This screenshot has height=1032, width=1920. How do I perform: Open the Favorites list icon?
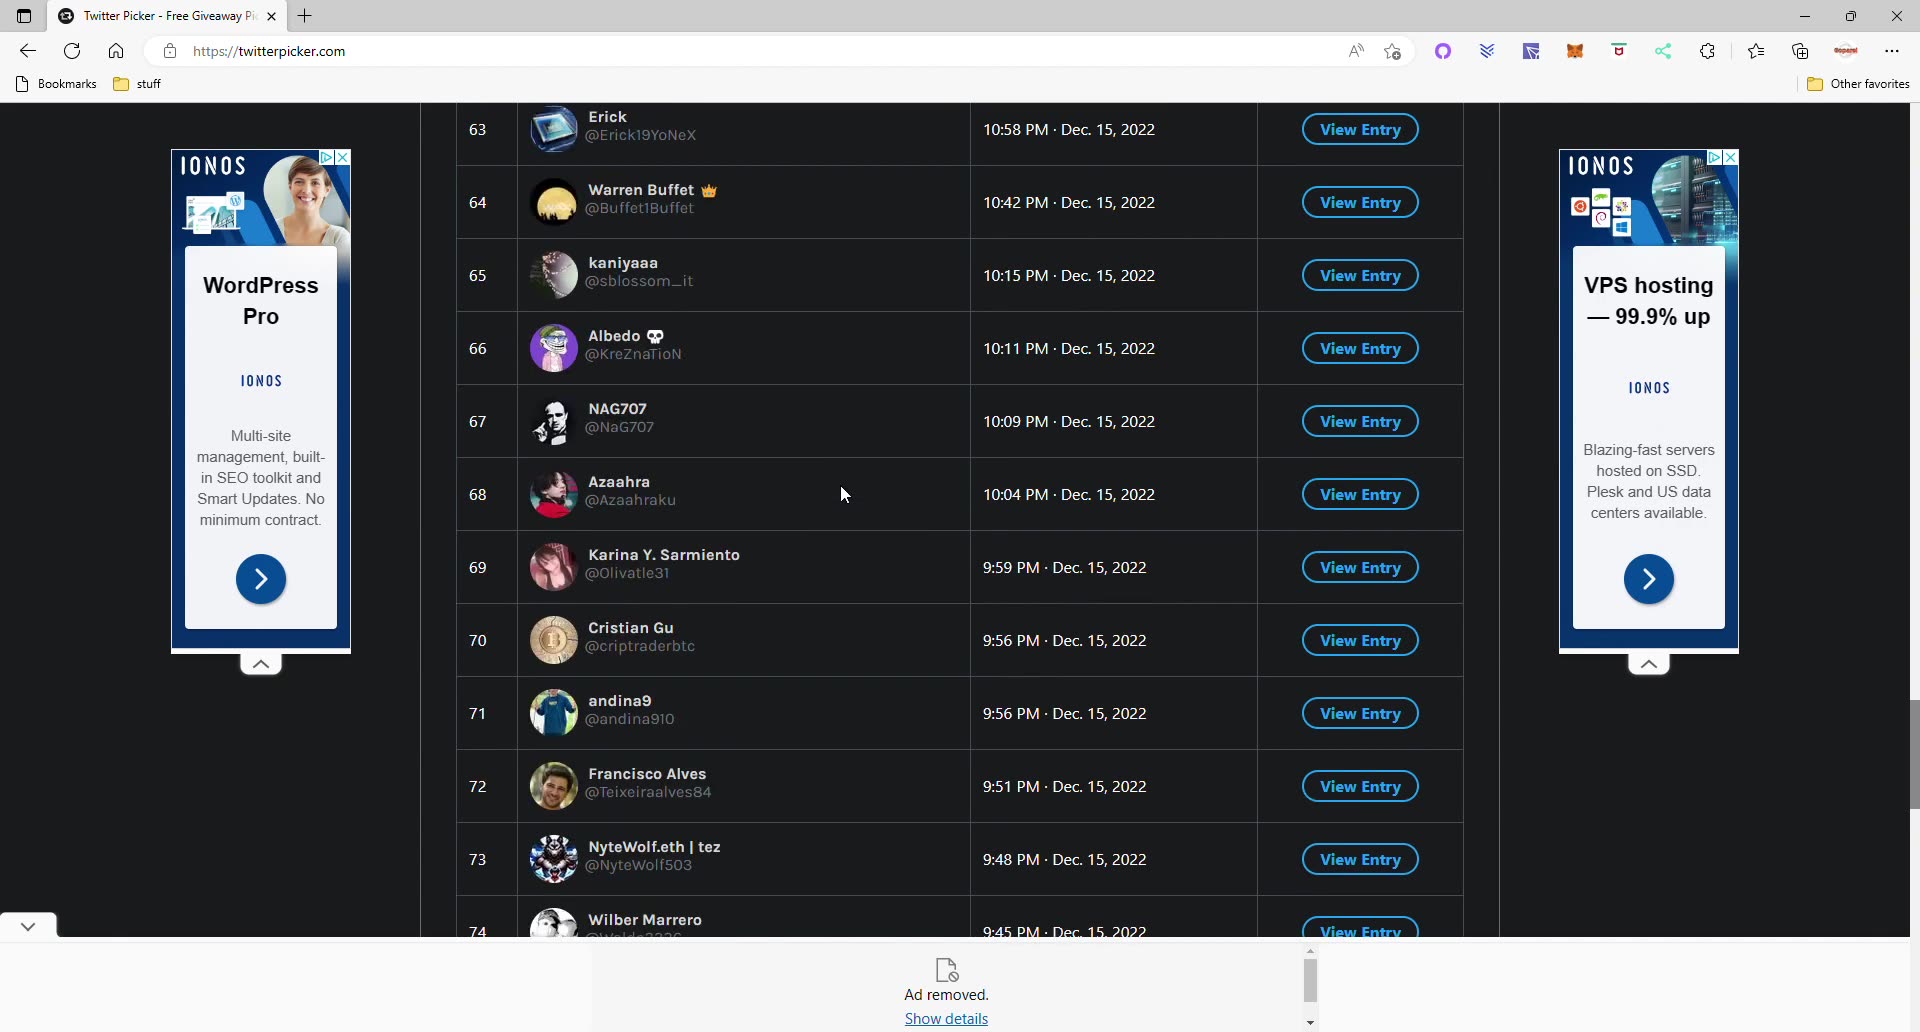click(x=1756, y=51)
